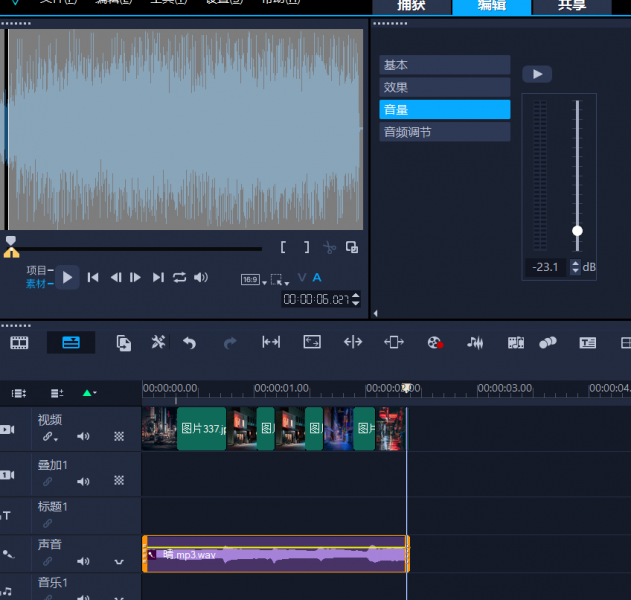Click the slip tool icon

pyautogui.click(x=271, y=342)
